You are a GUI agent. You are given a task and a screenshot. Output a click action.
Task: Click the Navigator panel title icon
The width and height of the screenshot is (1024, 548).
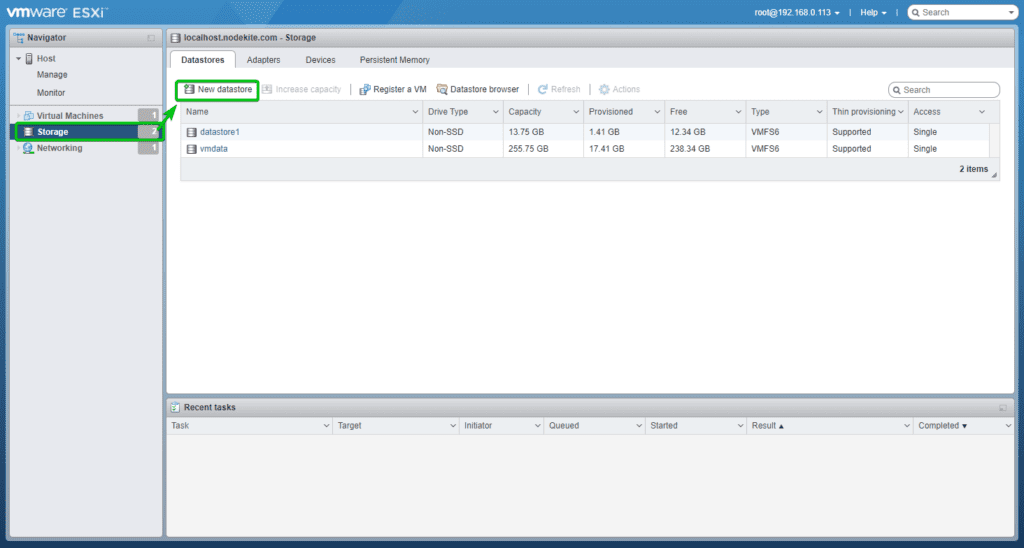(x=18, y=38)
